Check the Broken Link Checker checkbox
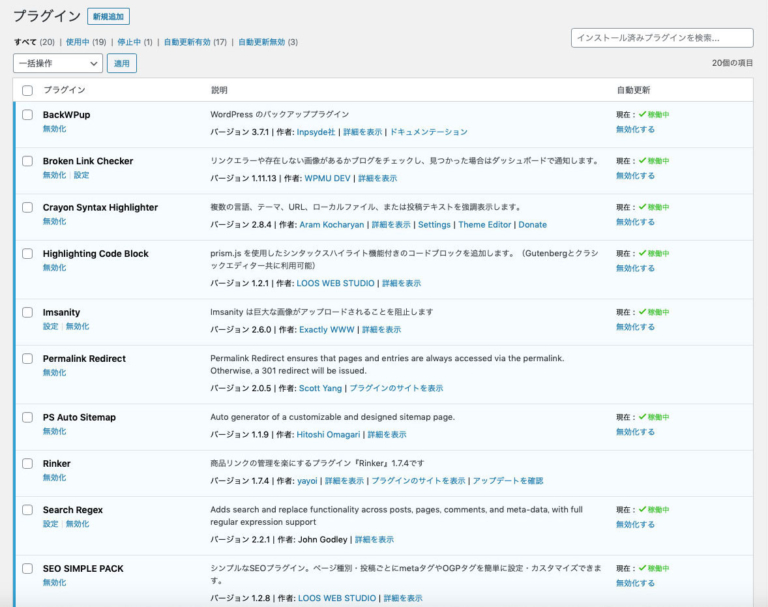The height and width of the screenshot is (607, 768). point(27,161)
